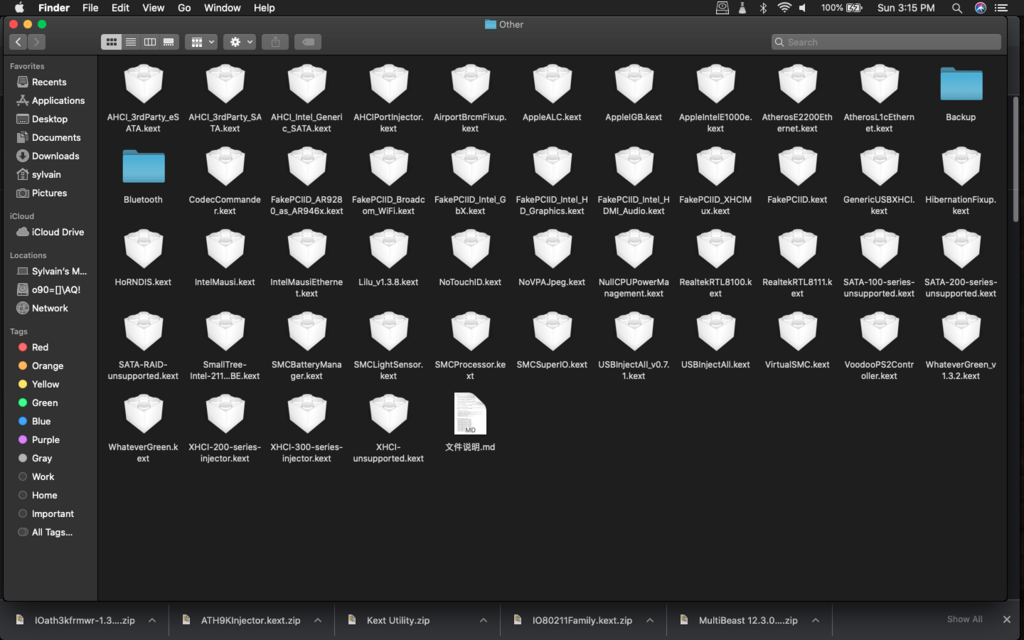
Task: Open the Edit menu
Action: (x=120, y=8)
